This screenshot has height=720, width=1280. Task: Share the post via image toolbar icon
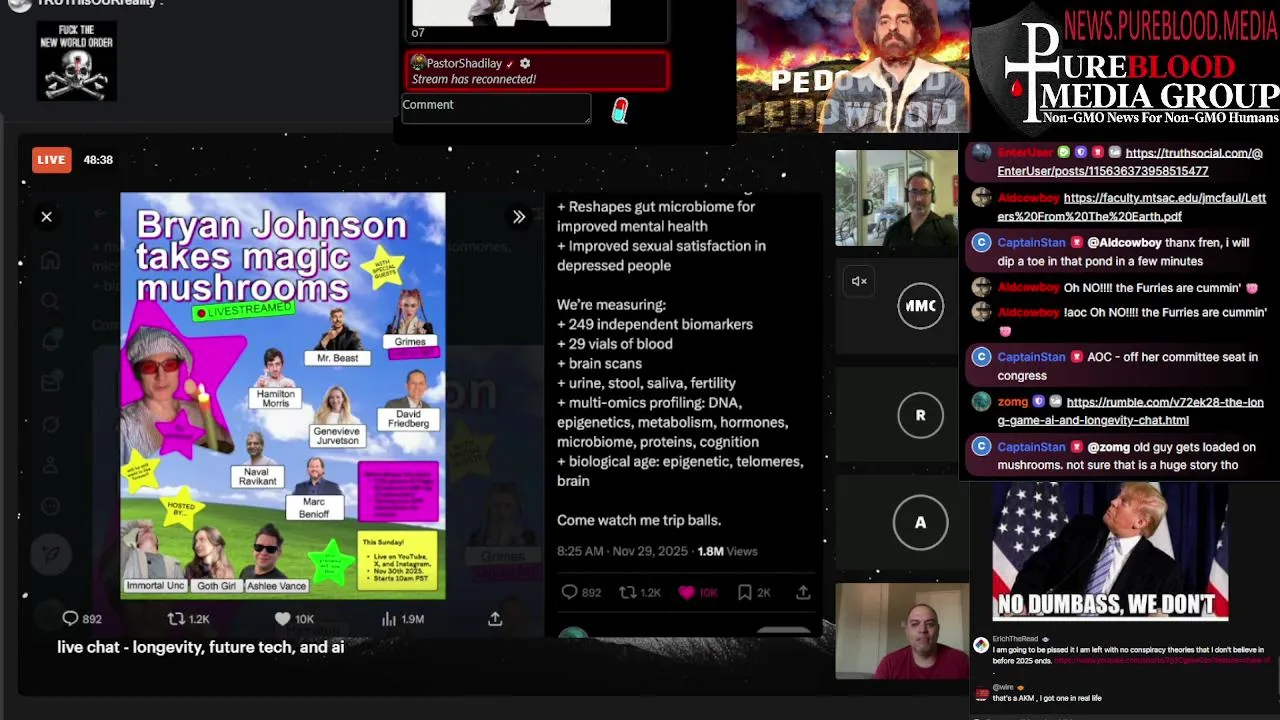click(495, 619)
